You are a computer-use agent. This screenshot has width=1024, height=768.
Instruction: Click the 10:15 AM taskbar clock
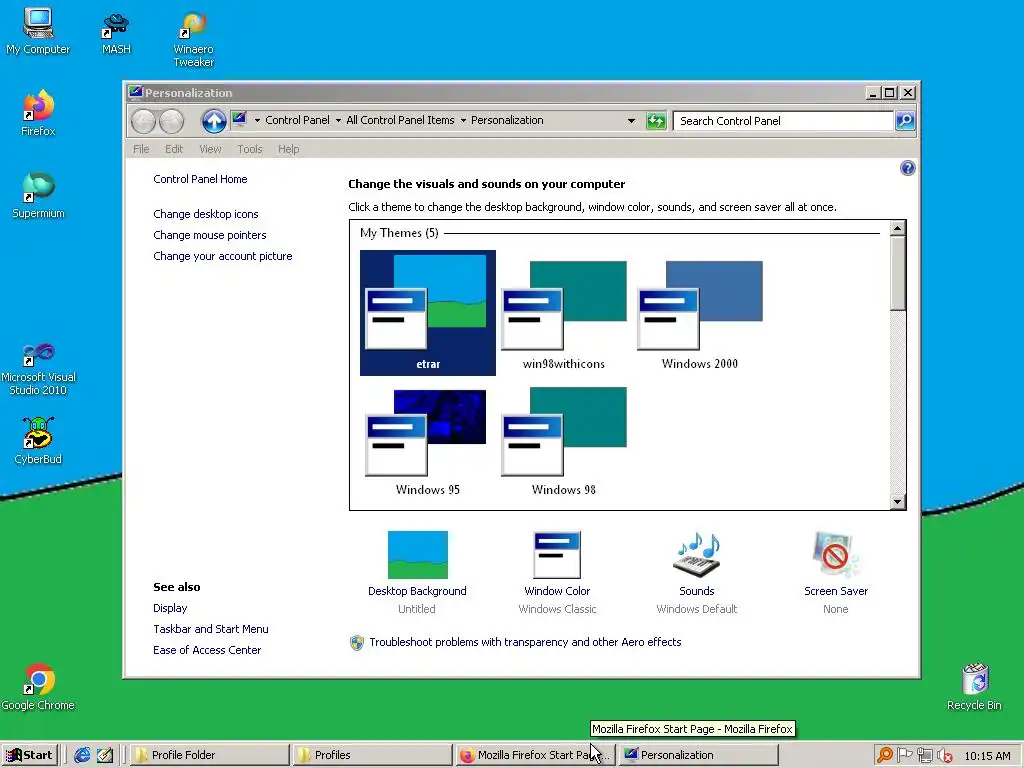tap(987, 756)
